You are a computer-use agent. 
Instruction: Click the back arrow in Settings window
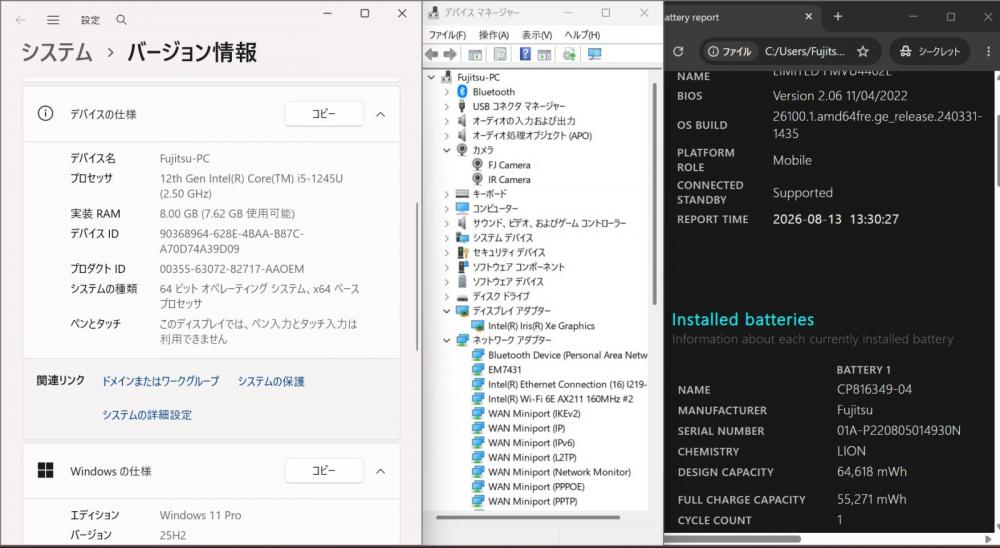[x=20, y=20]
